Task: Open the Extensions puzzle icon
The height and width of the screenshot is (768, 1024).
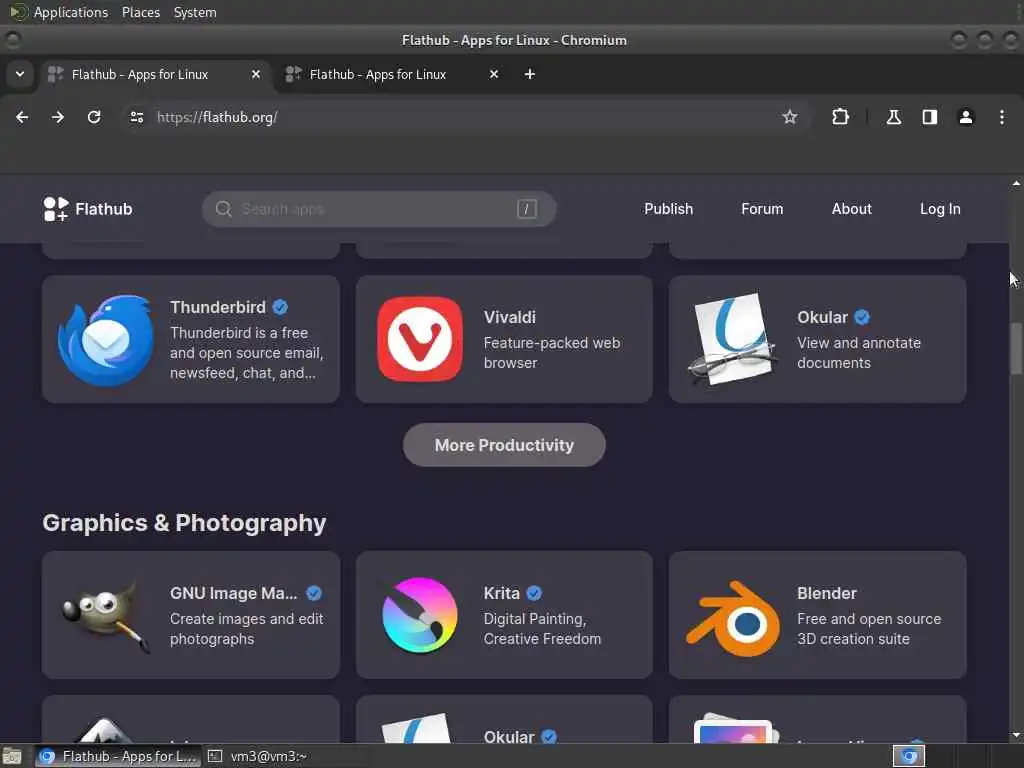Action: coord(840,117)
